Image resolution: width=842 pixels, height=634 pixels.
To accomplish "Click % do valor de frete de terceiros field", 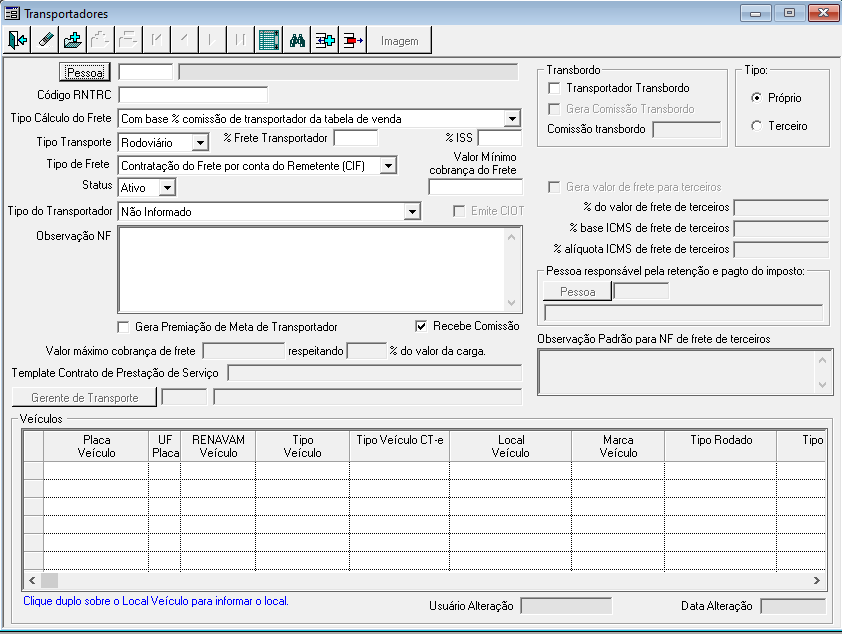I will [x=781, y=207].
